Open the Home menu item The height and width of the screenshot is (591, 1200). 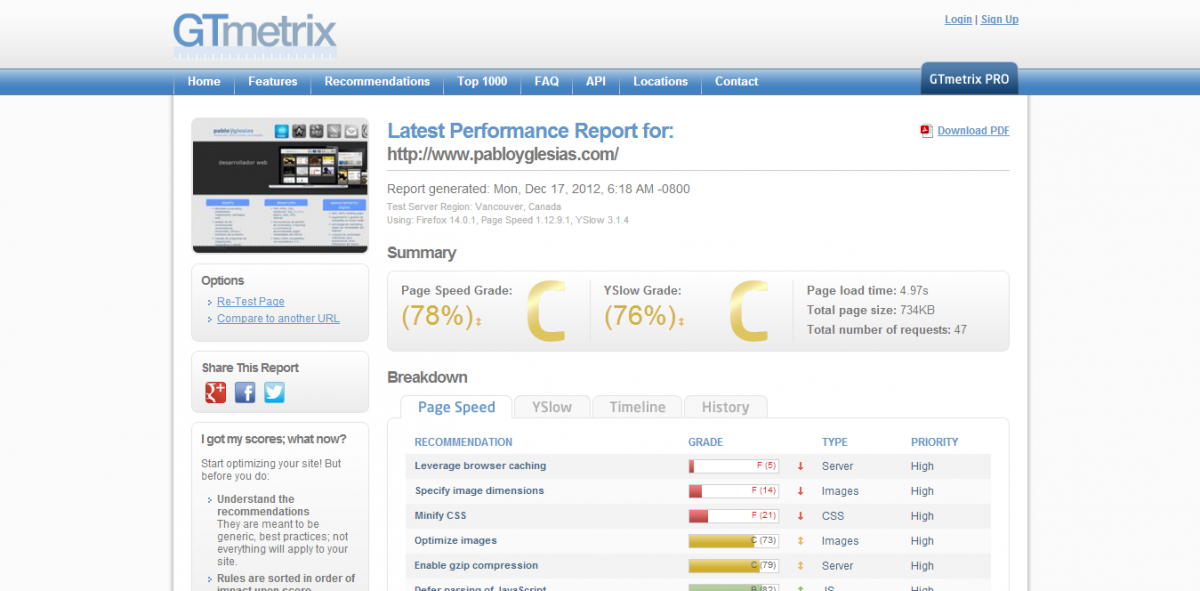204,82
